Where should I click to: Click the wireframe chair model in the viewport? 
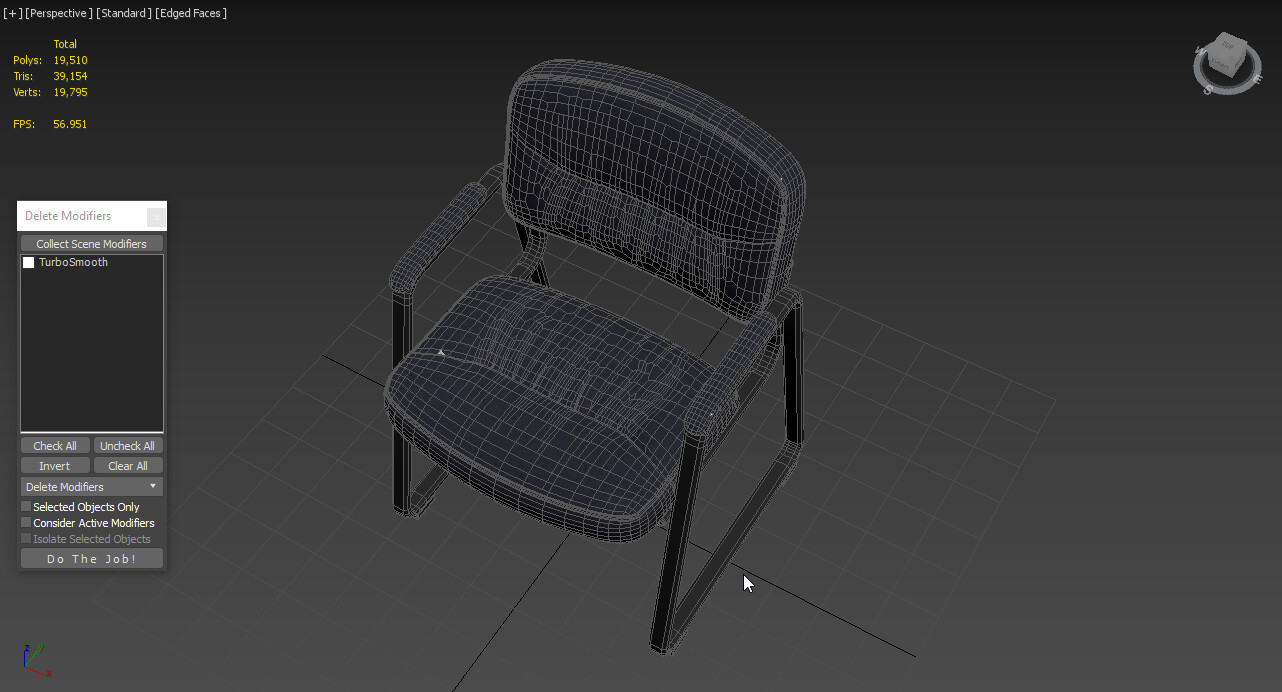coord(570,380)
